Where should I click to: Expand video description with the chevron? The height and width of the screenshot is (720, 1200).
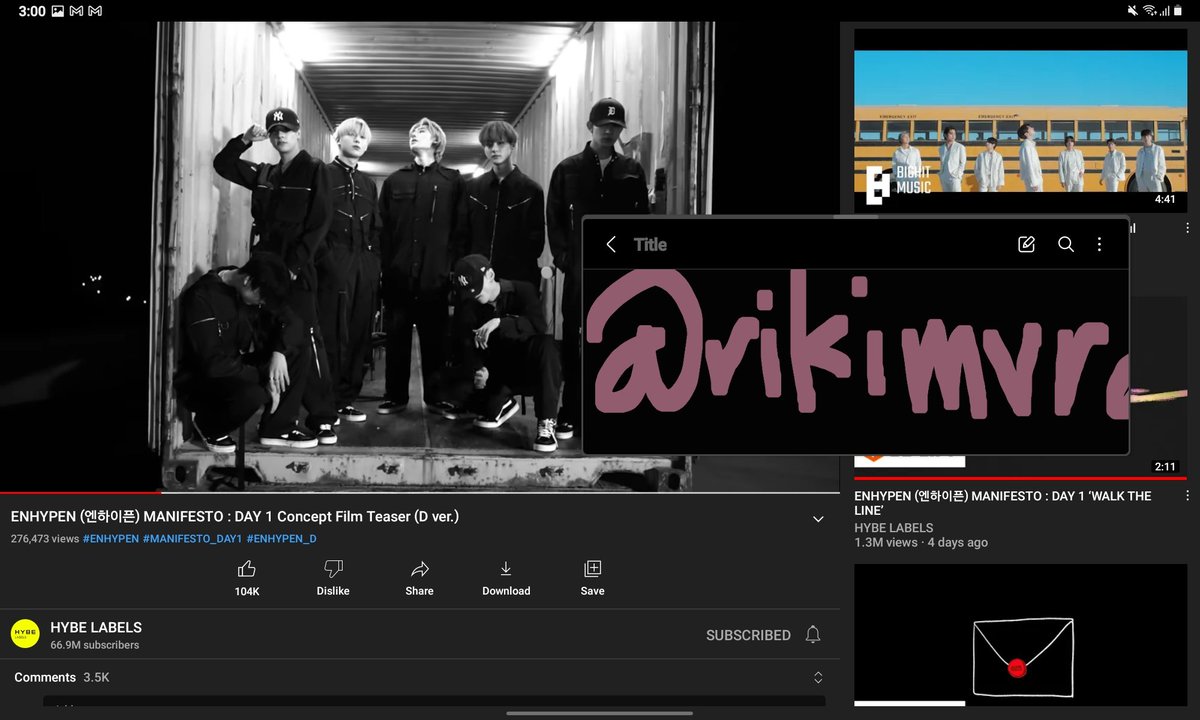[818, 519]
